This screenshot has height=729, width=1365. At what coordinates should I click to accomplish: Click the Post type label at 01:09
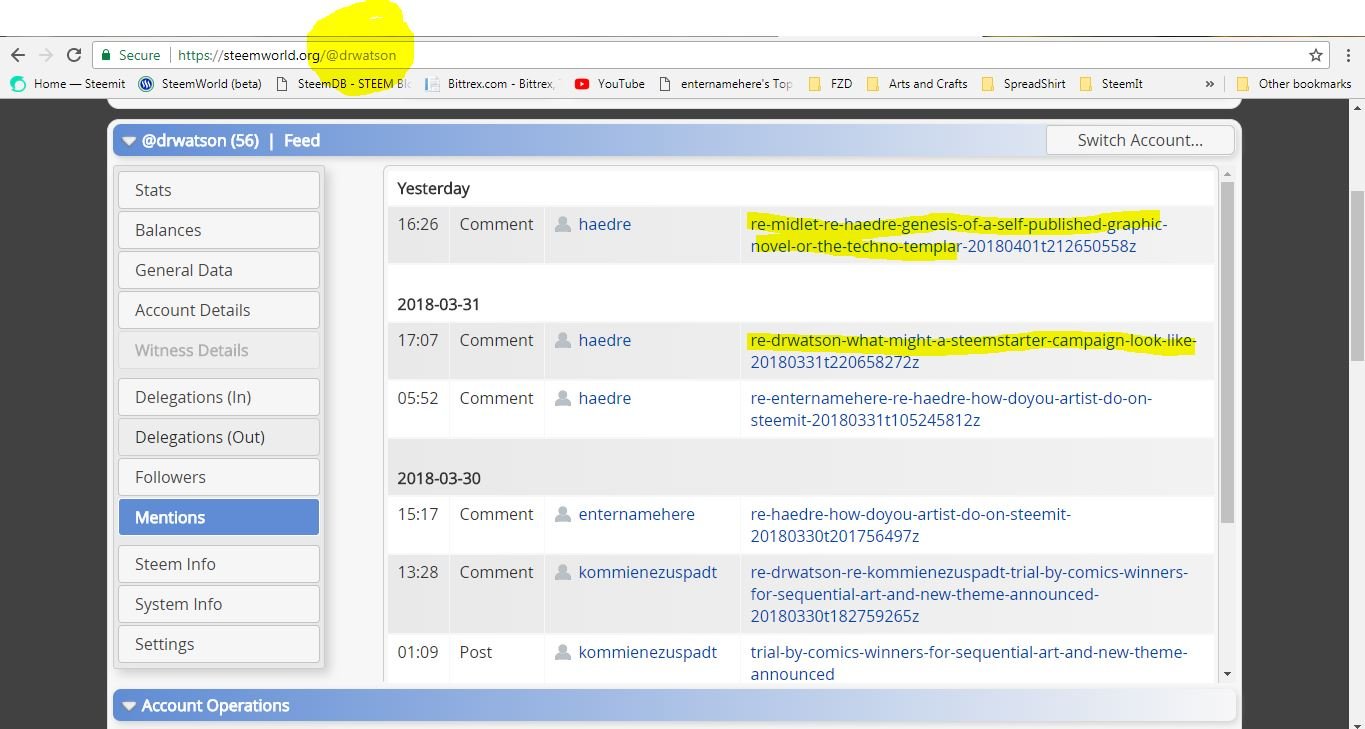coord(476,652)
